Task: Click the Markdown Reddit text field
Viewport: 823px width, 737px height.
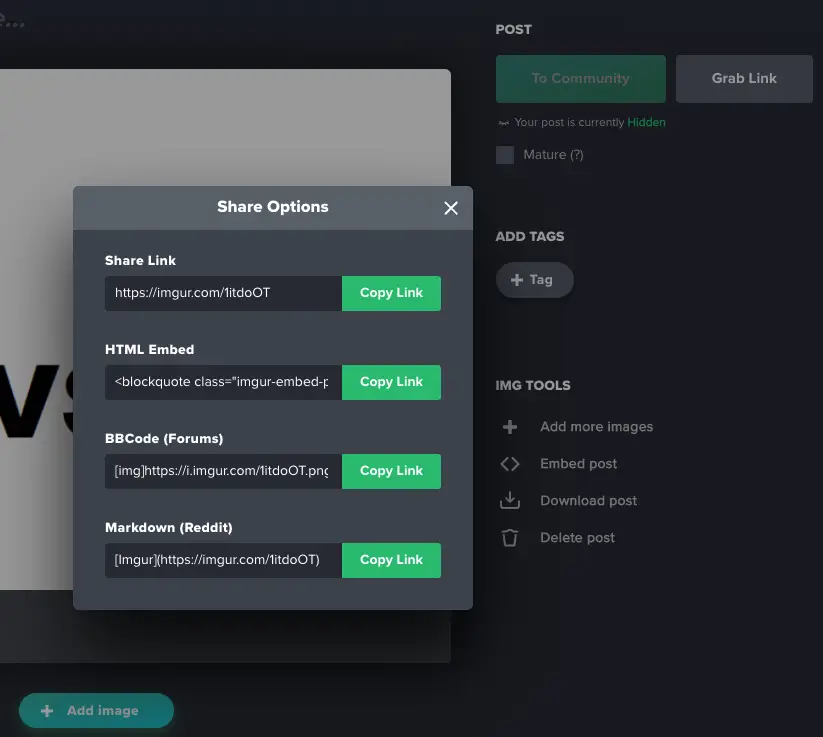Action: [224, 560]
